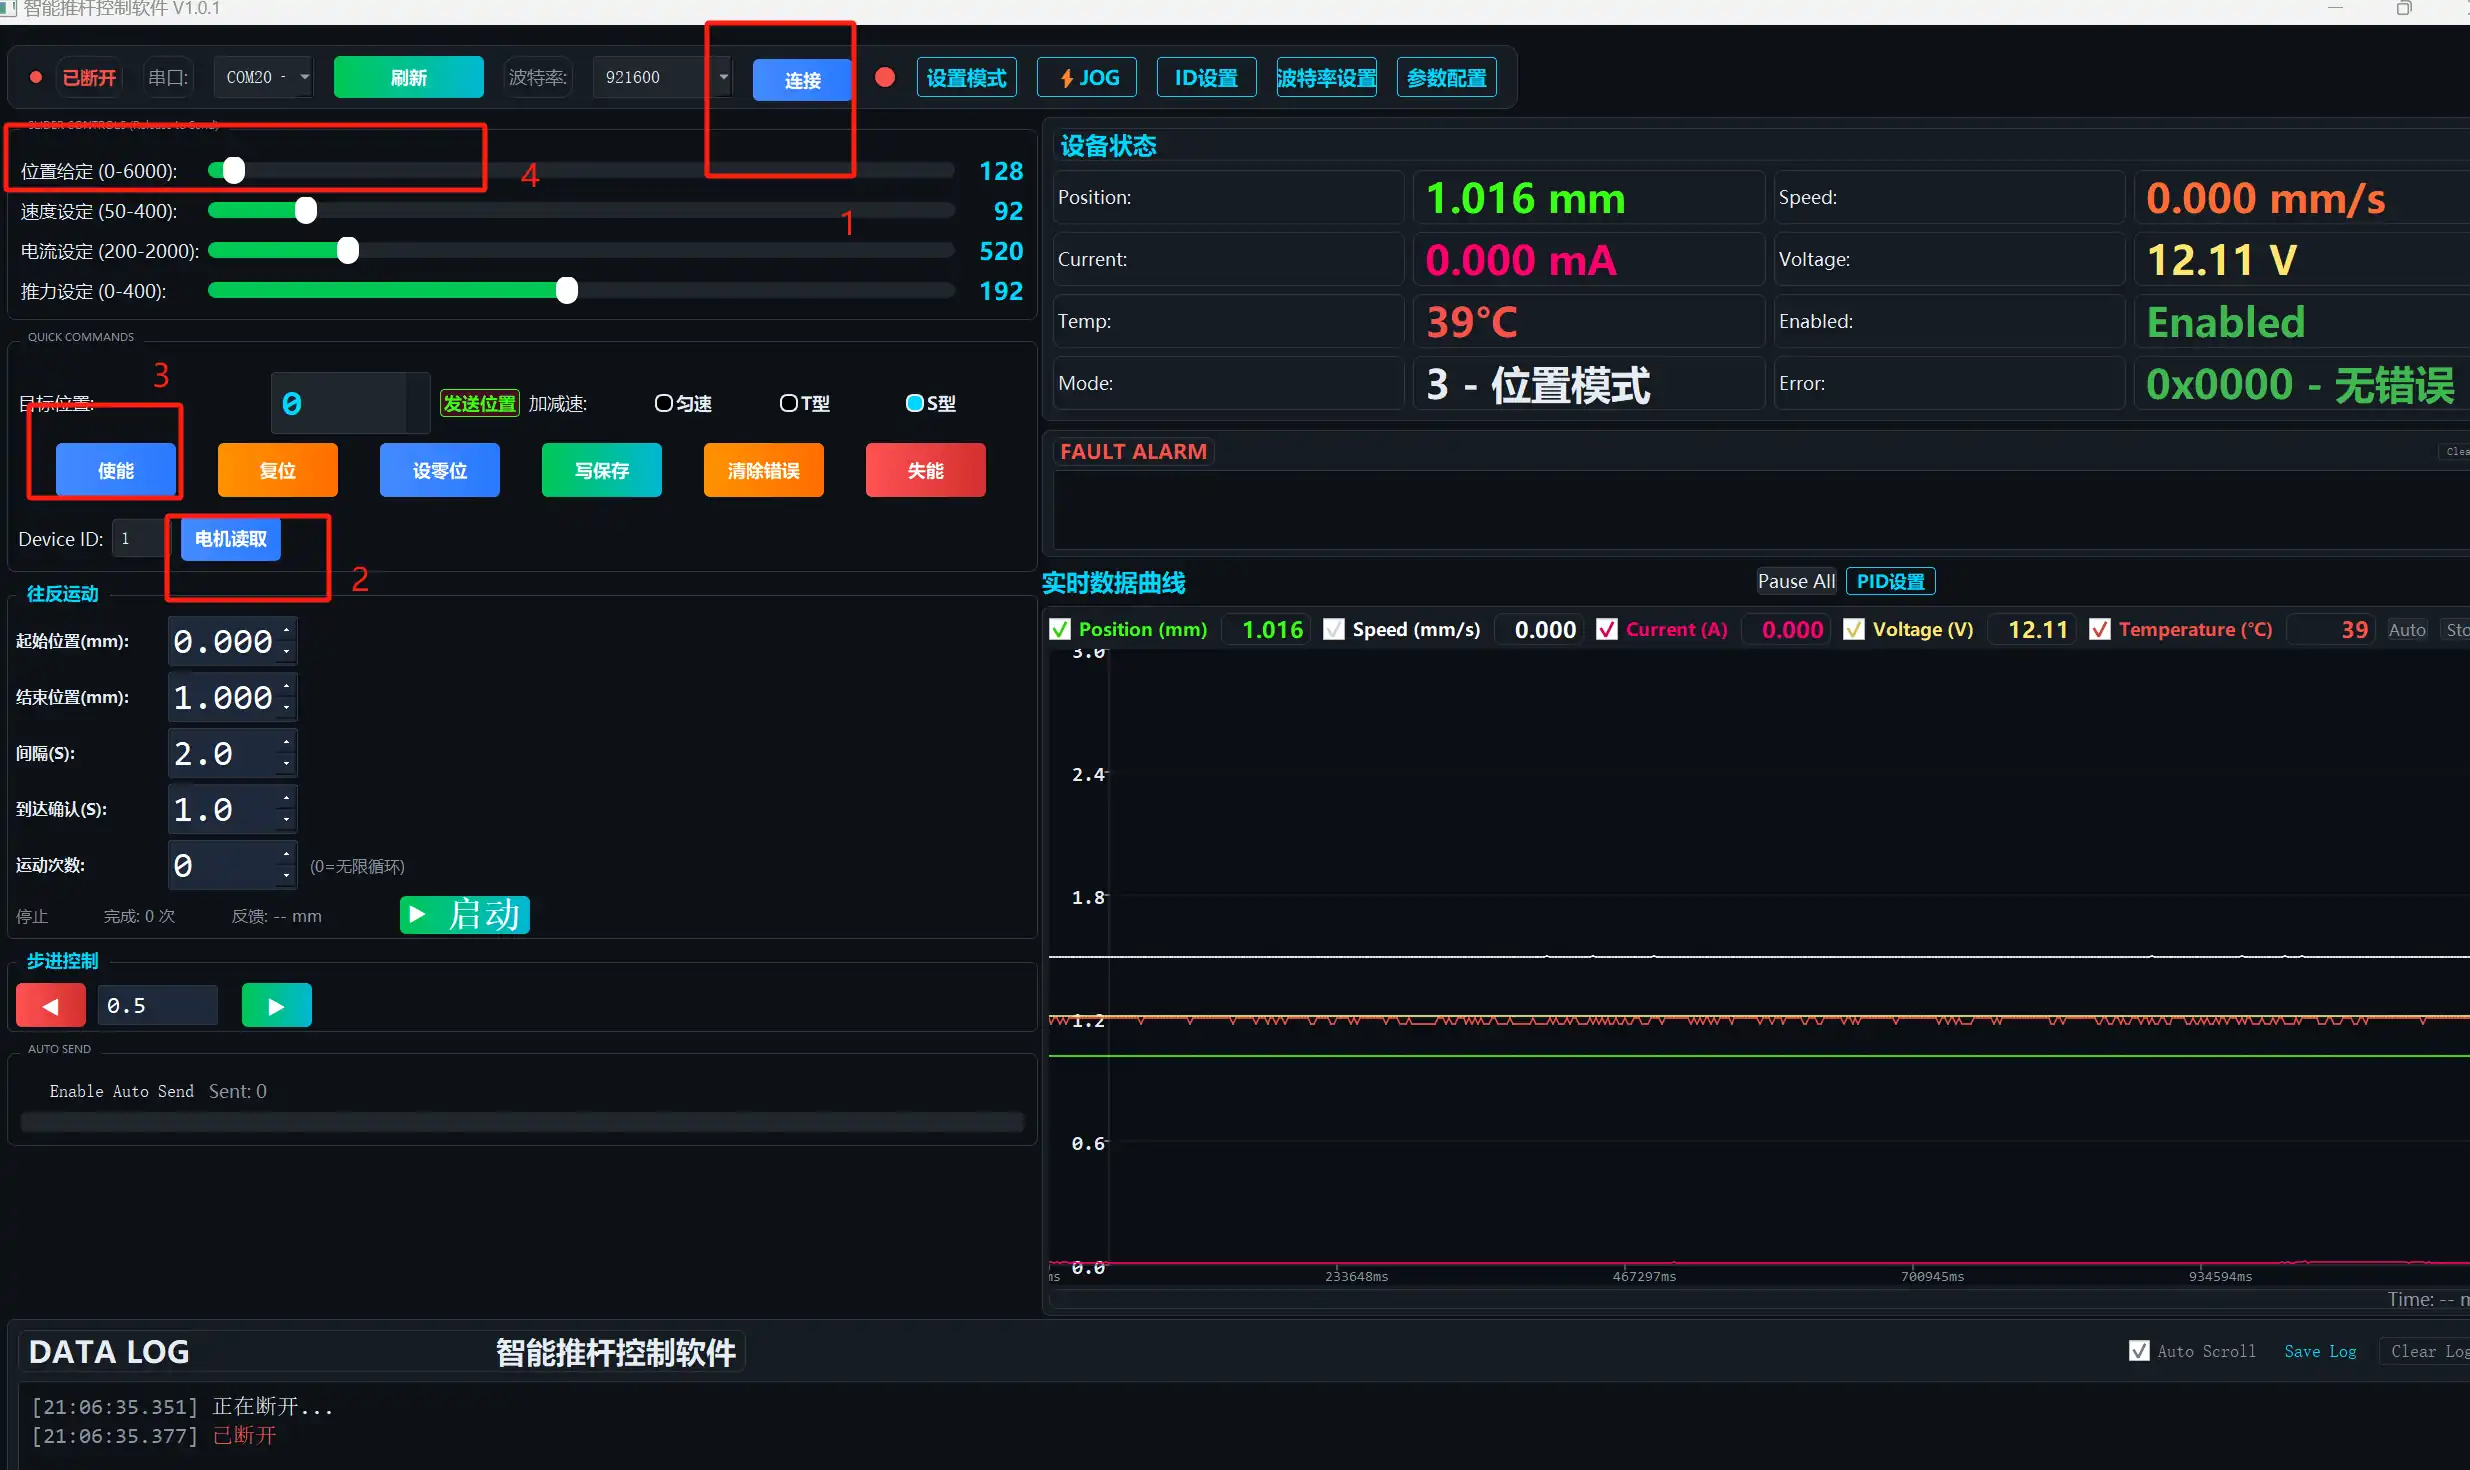Adjust the 电流设定 current slider handle

pyautogui.click(x=348, y=250)
